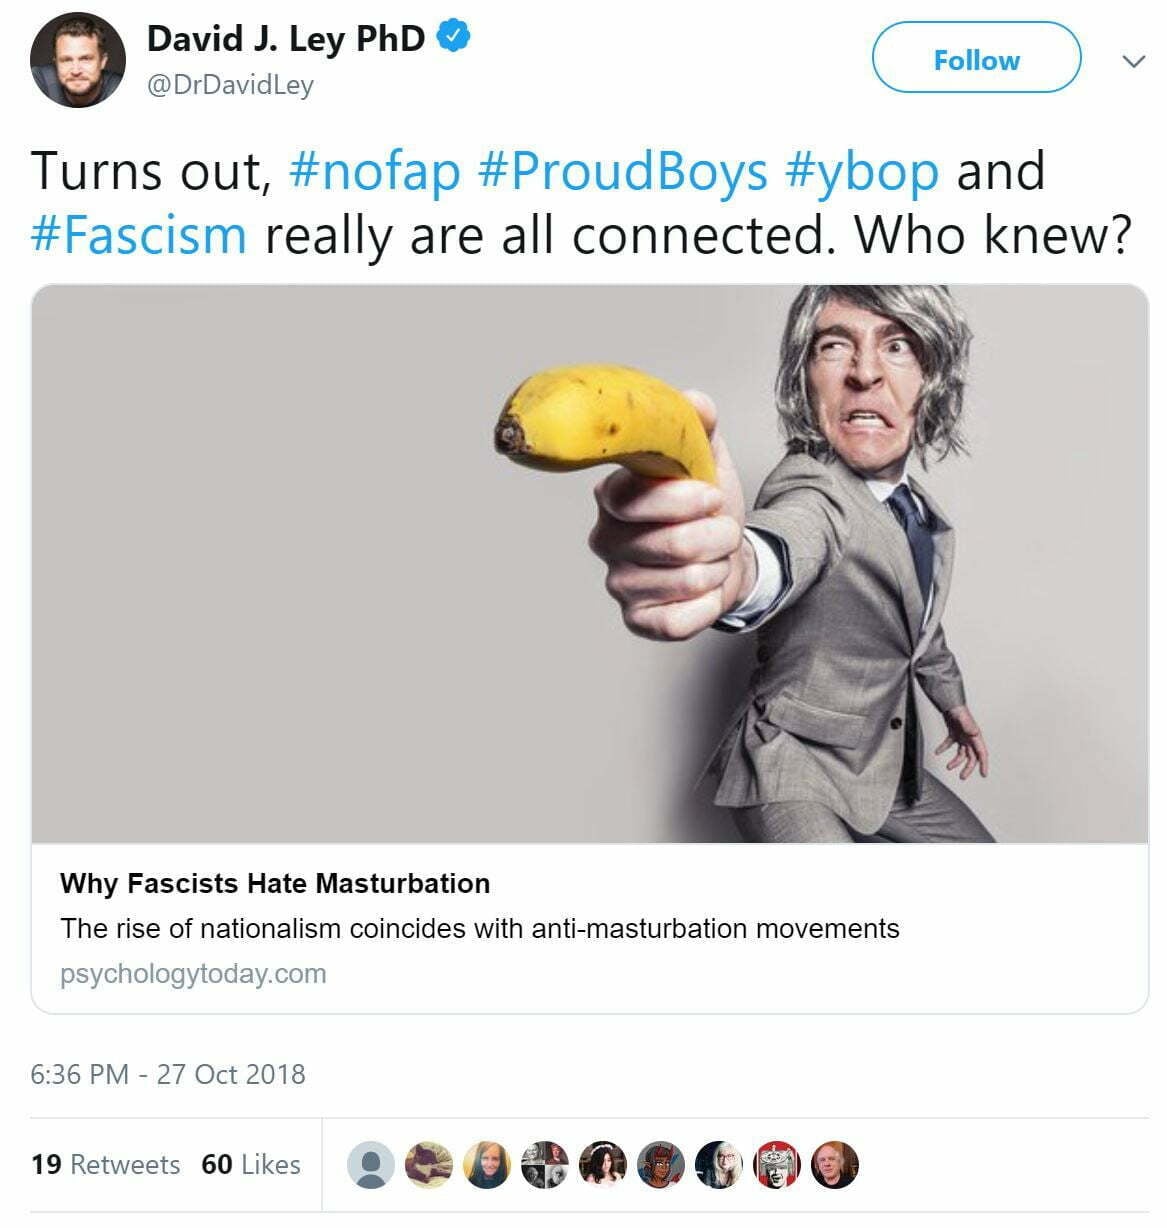Viewport: 1167px width, 1228px height.
Task: Open the "Why Fascists Hate Masturbation" headline
Action: tap(275, 884)
